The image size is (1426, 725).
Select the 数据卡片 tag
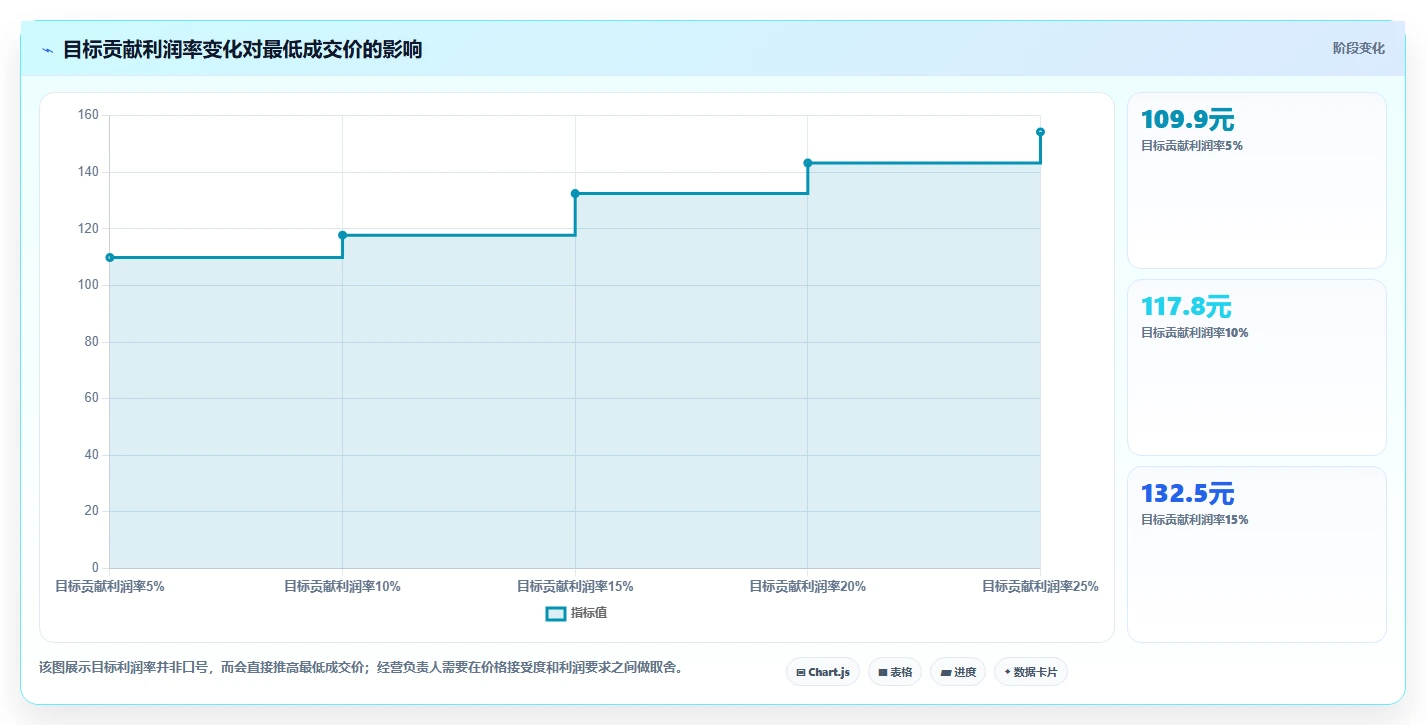point(1031,672)
